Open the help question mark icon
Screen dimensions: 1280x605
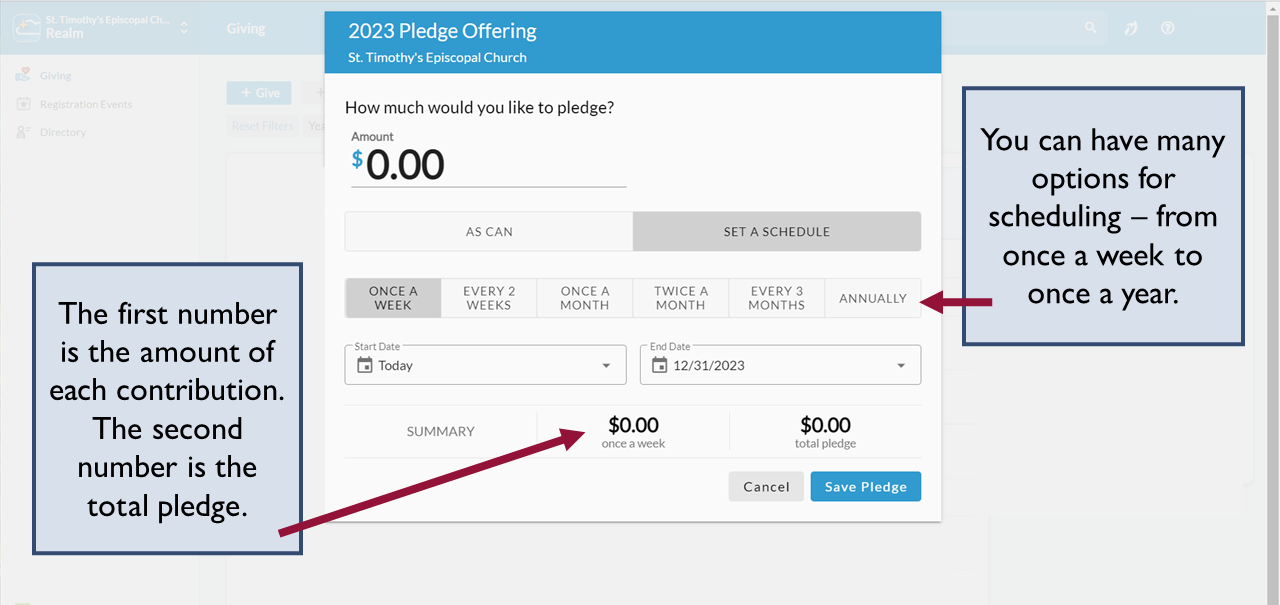[1167, 28]
